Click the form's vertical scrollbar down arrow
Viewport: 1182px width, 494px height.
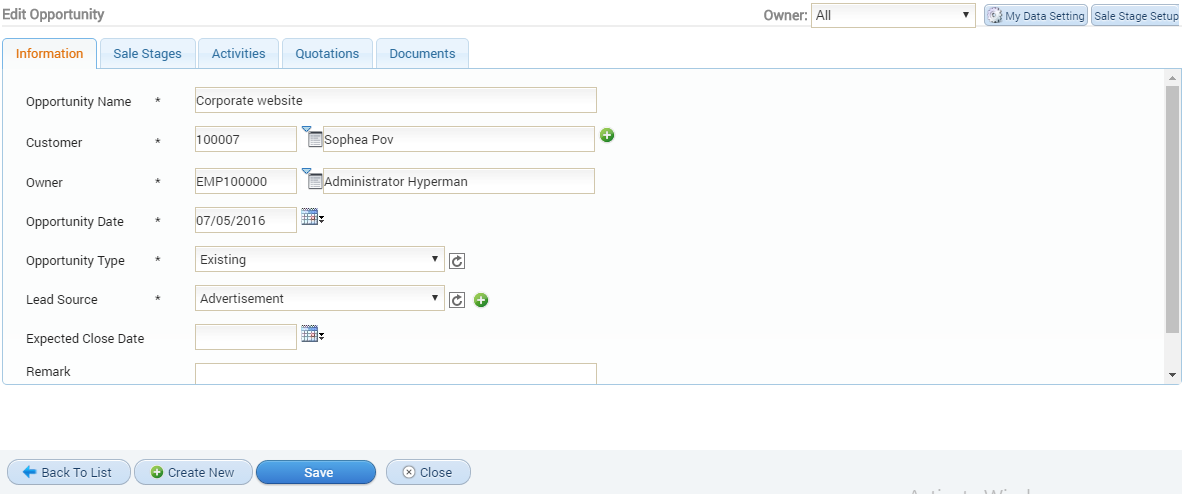pyautogui.click(x=1172, y=375)
